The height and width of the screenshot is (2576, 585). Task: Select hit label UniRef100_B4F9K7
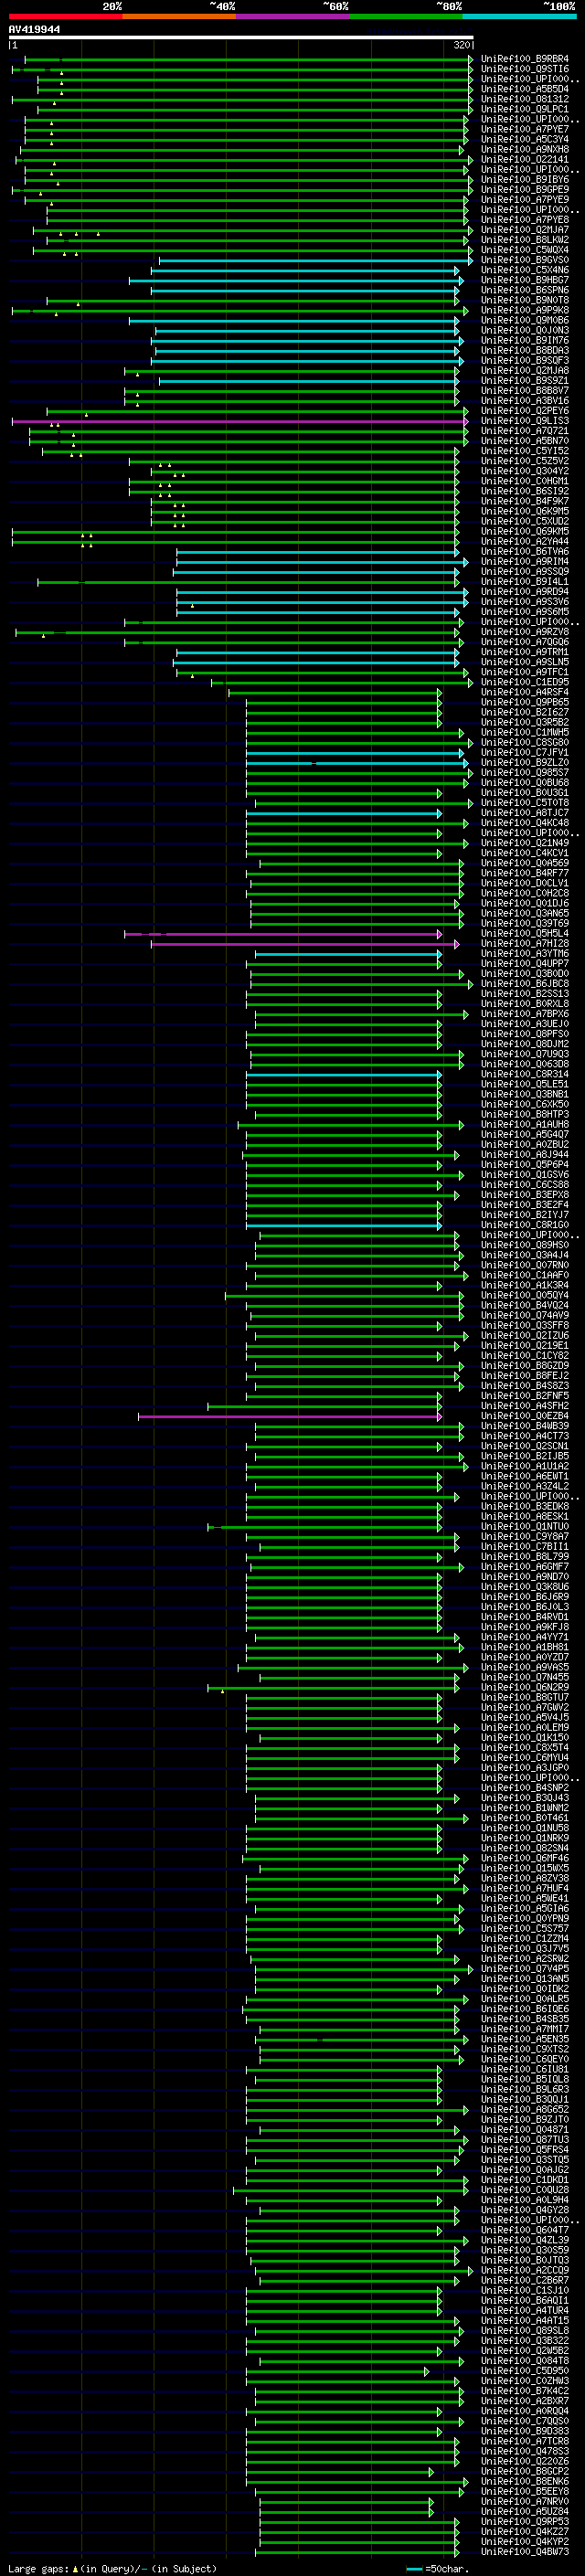pos(525,501)
